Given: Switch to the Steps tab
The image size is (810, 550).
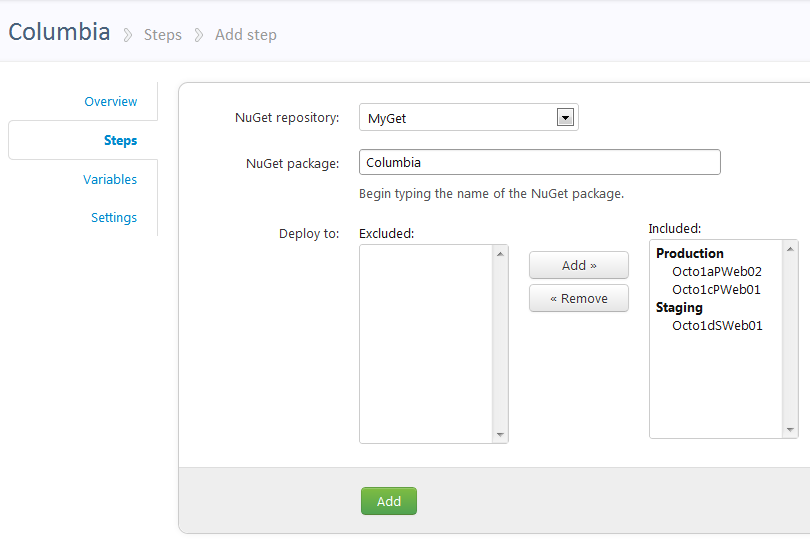Looking at the screenshot, I should (x=120, y=140).
